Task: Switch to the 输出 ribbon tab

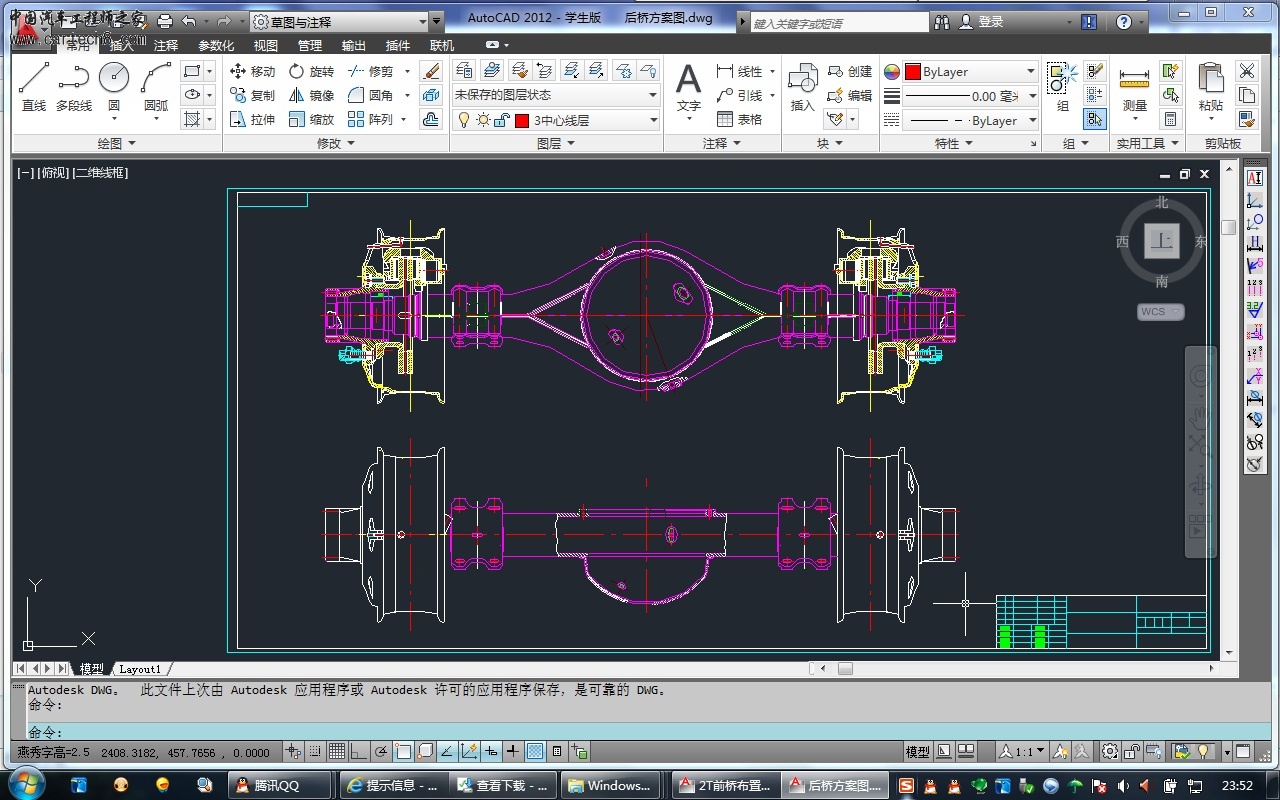Action: (x=354, y=45)
